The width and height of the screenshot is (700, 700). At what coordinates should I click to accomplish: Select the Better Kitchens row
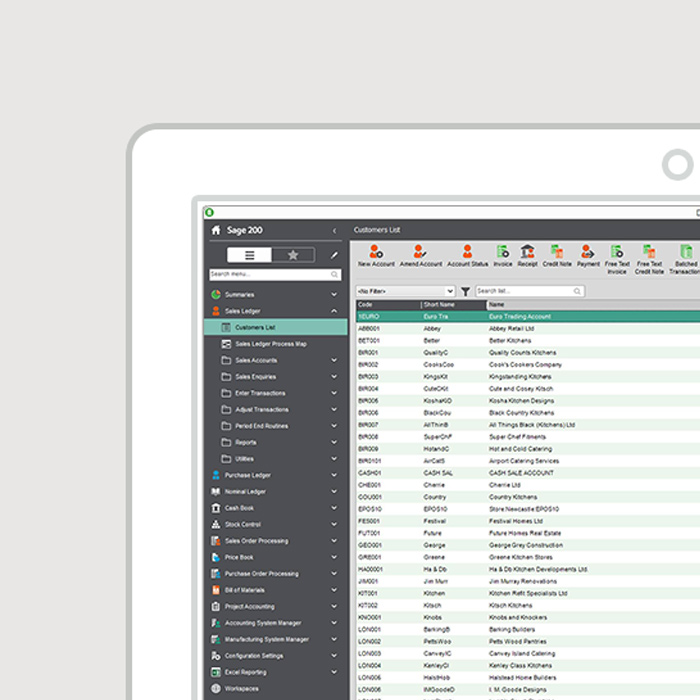pyautogui.click(x=528, y=341)
